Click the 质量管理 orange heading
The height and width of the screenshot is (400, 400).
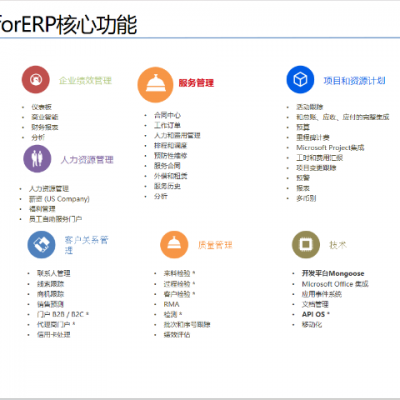coord(215,245)
